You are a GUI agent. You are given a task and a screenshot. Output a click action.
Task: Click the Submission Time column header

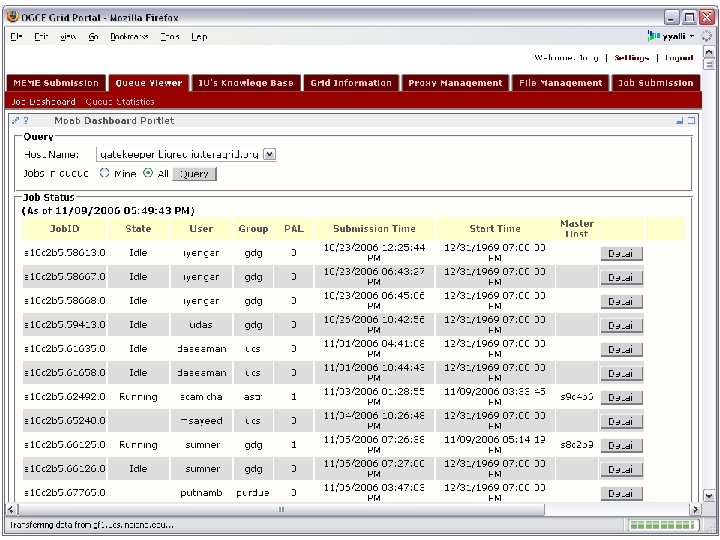pyautogui.click(x=374, y=229)
